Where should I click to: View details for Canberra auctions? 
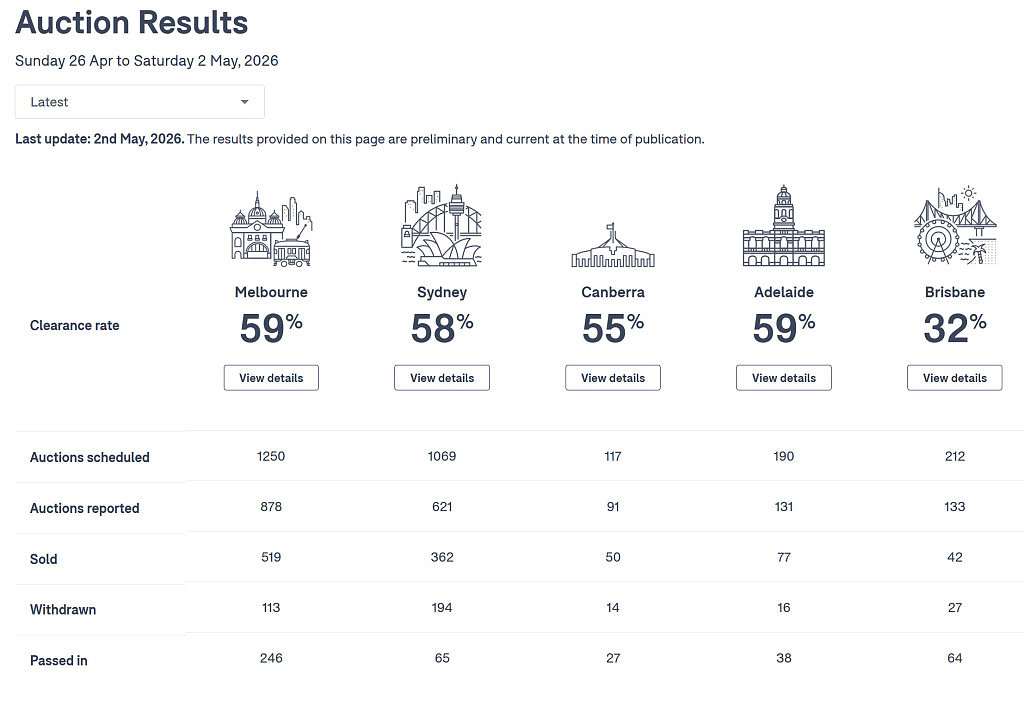pyautogui.click(x=613, y=378)
